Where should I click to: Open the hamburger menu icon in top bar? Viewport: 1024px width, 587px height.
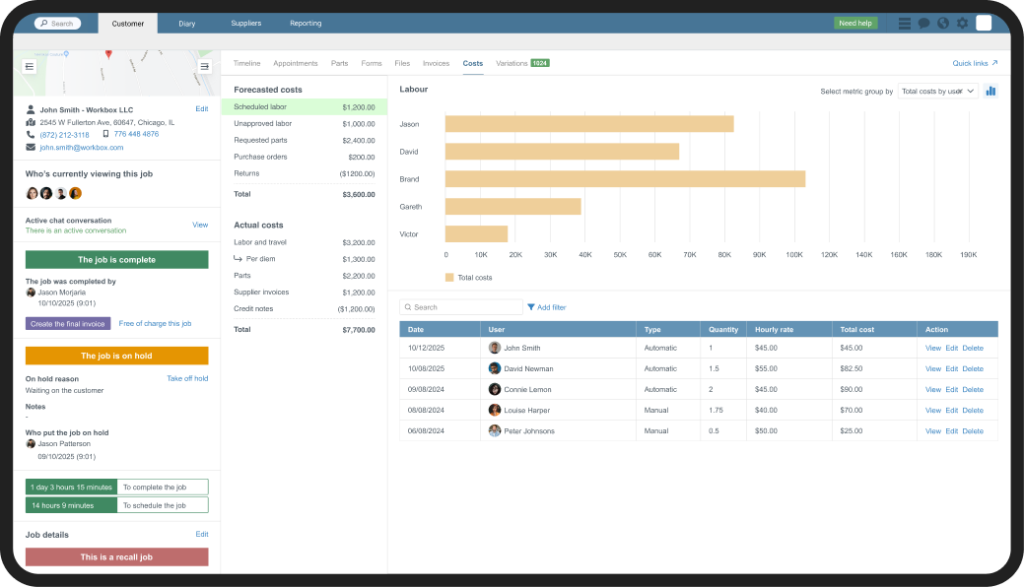(905, 23)
